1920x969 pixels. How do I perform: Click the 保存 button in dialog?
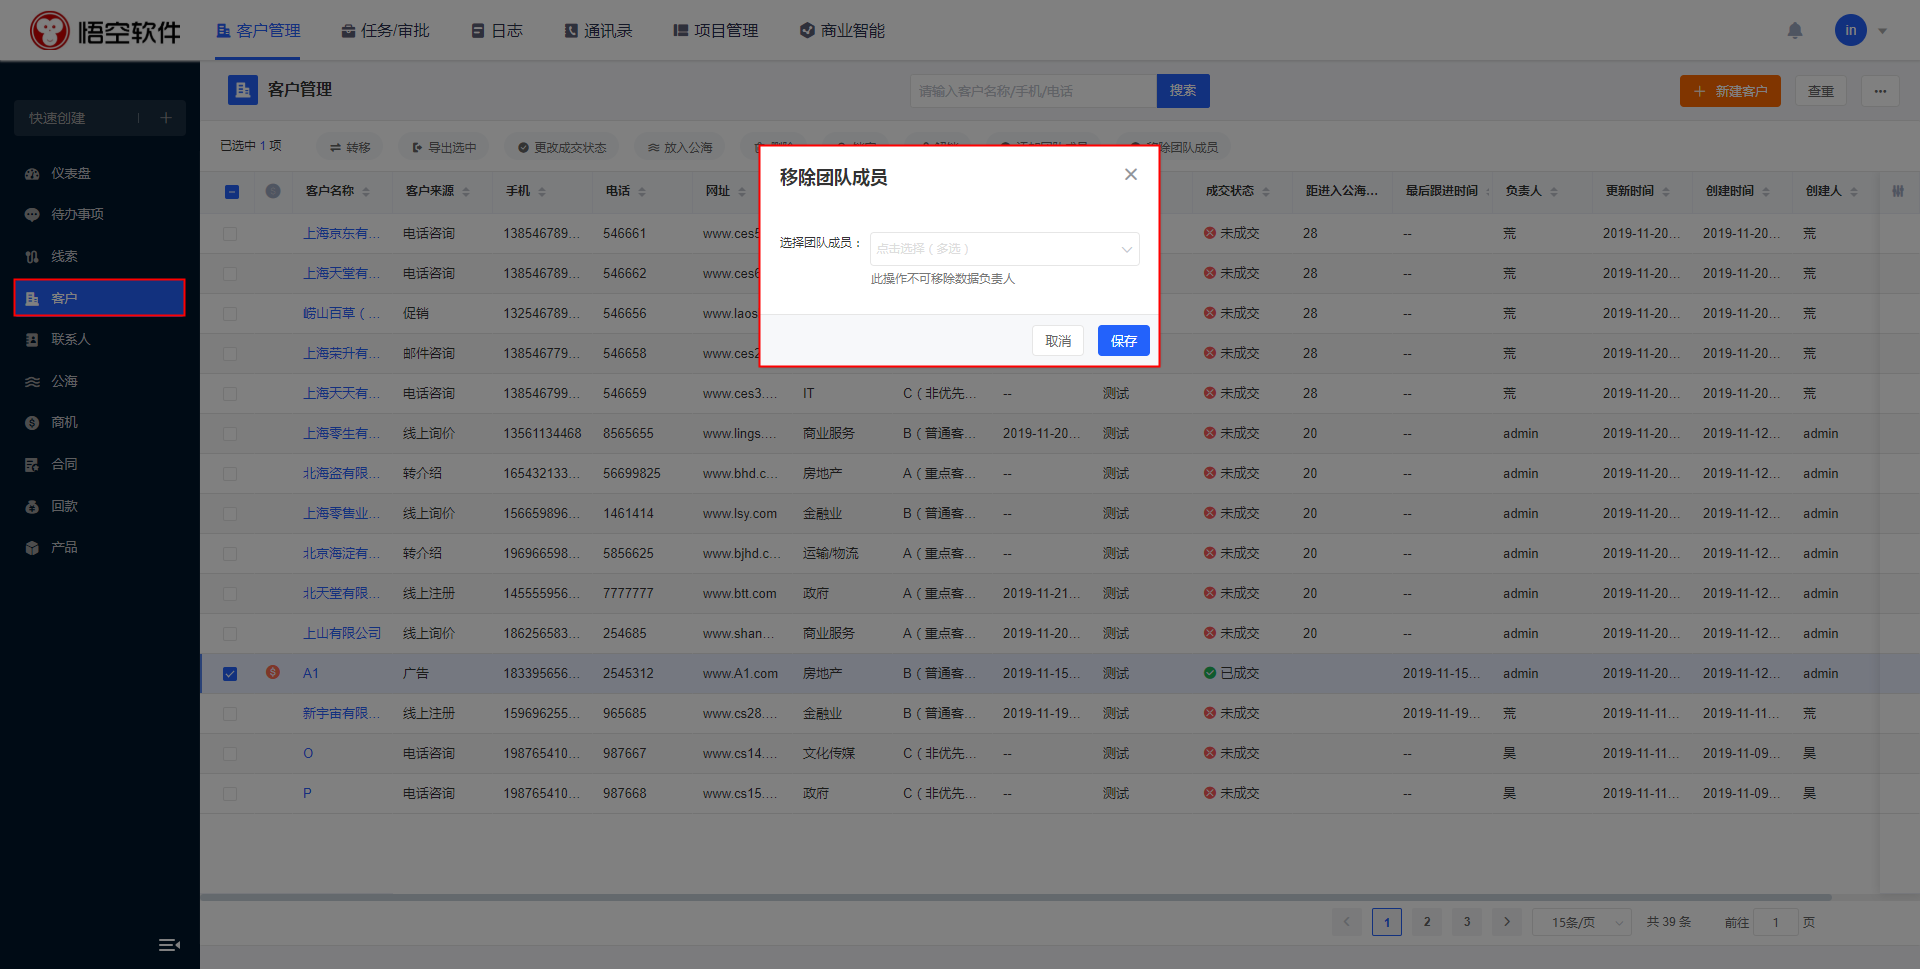pyautogui.click(x=1123, y=341)
